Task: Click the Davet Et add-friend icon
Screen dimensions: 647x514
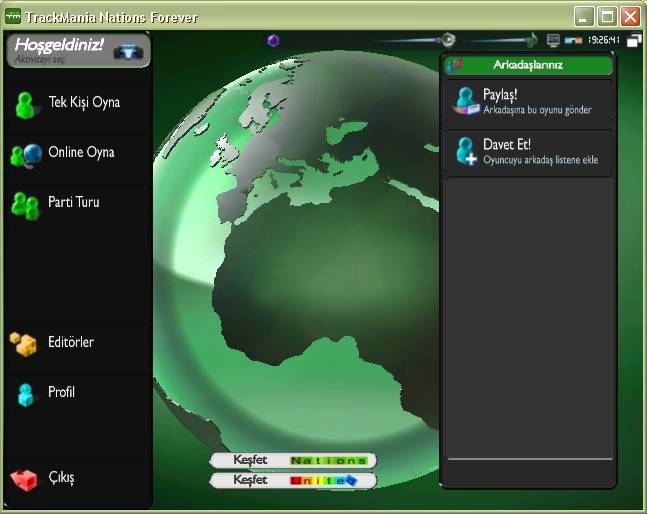Action: (x=467, y=151)
